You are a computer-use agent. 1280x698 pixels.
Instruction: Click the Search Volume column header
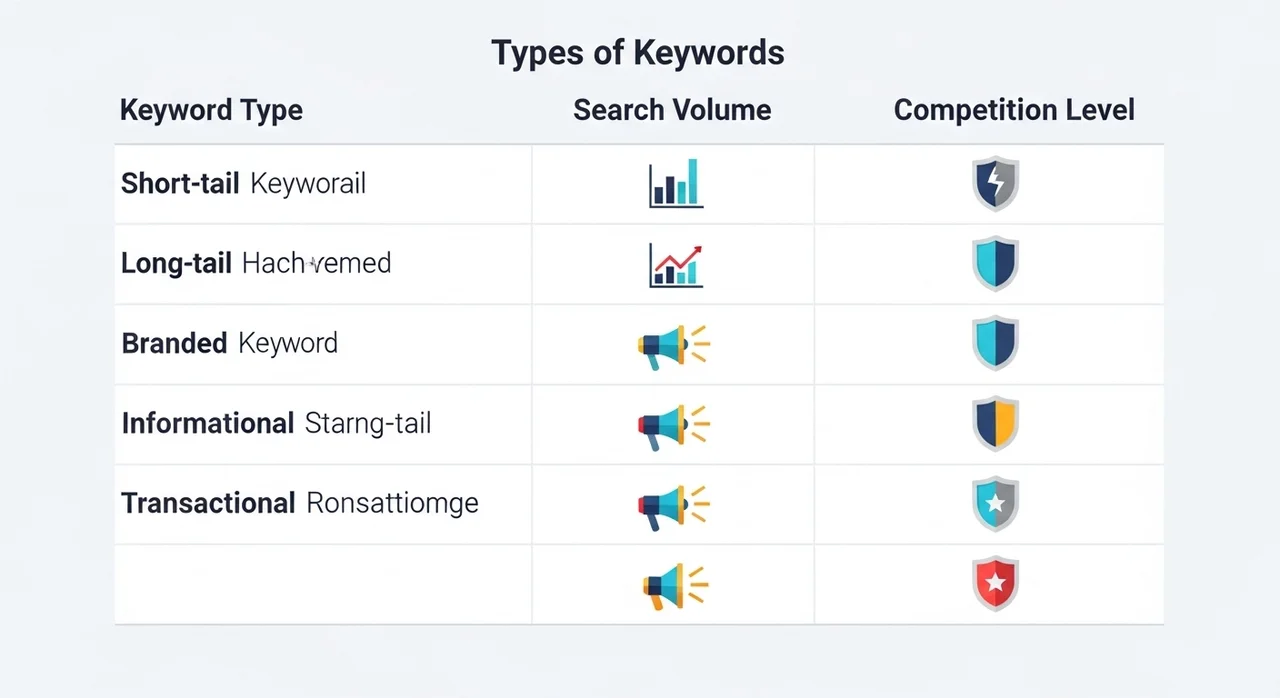[672, 110]
